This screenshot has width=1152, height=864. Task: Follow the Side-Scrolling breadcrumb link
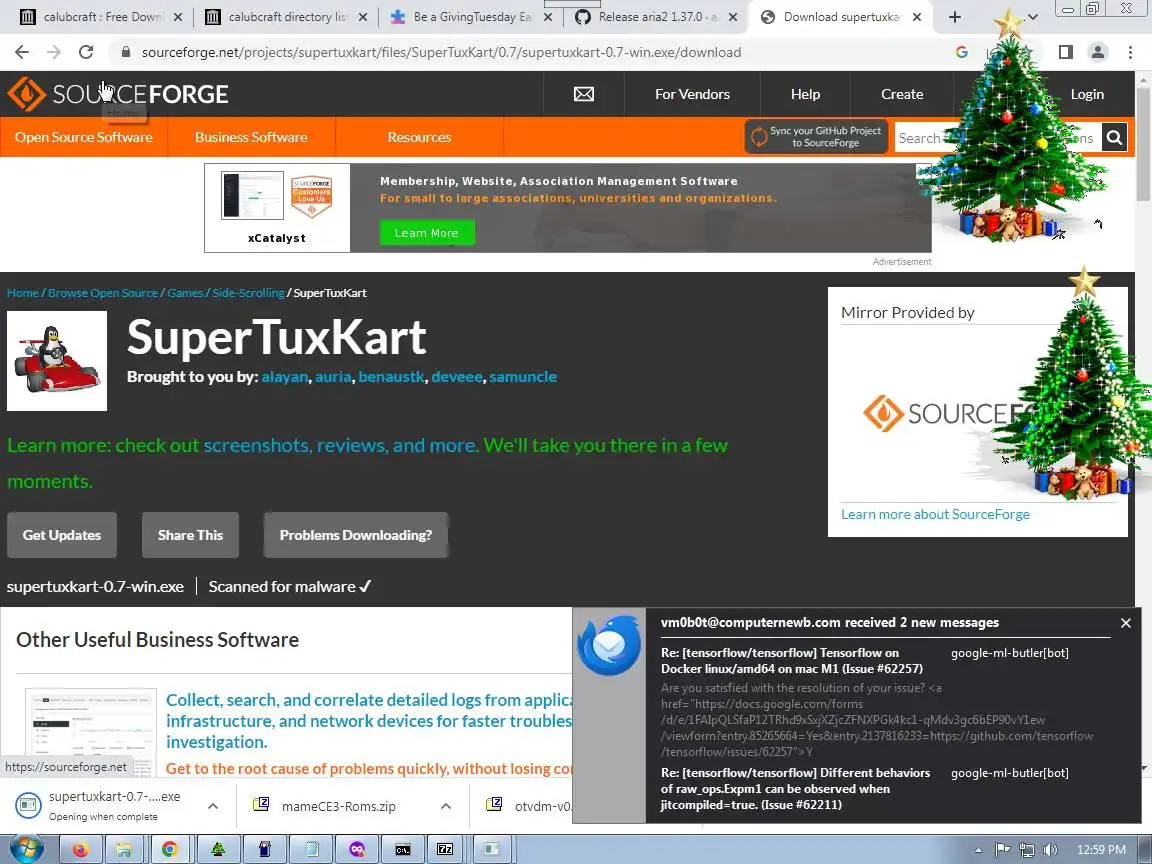click(248, 292)
